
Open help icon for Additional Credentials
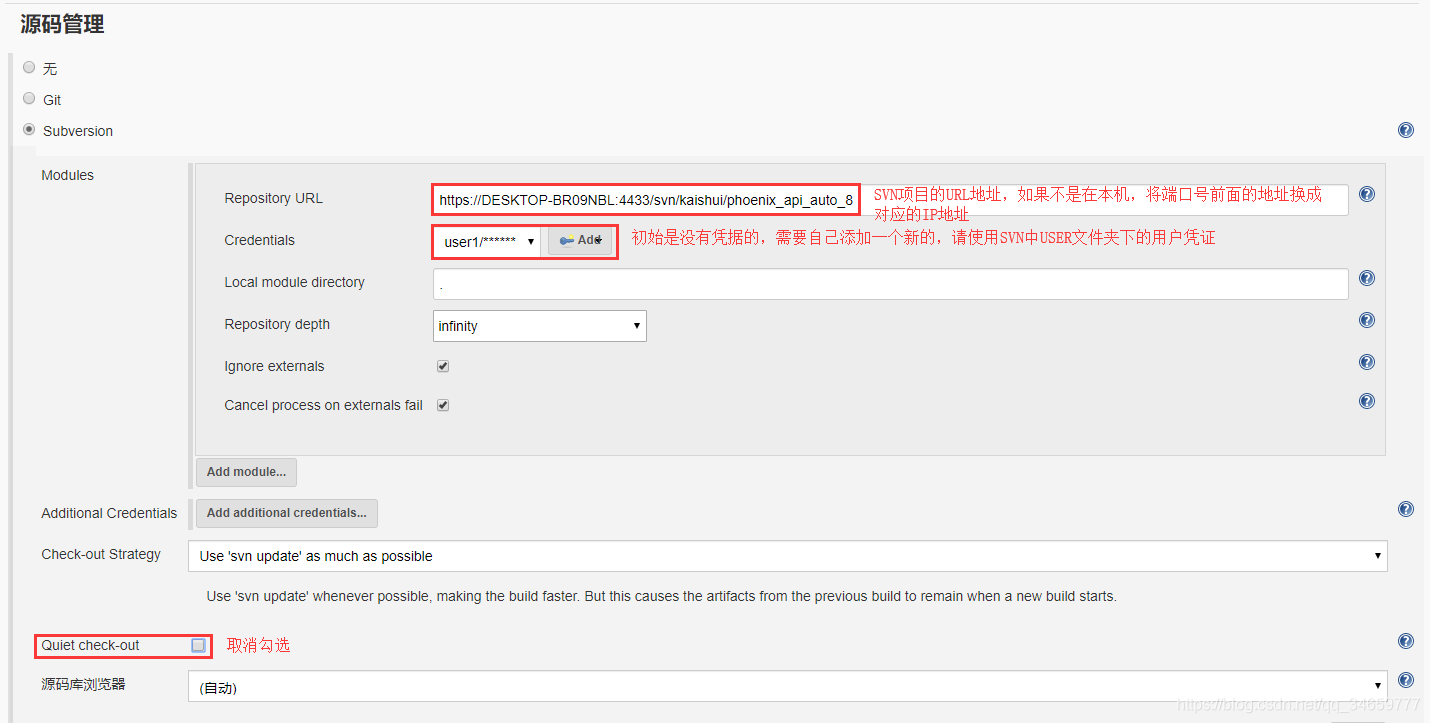pos(1406,509)
